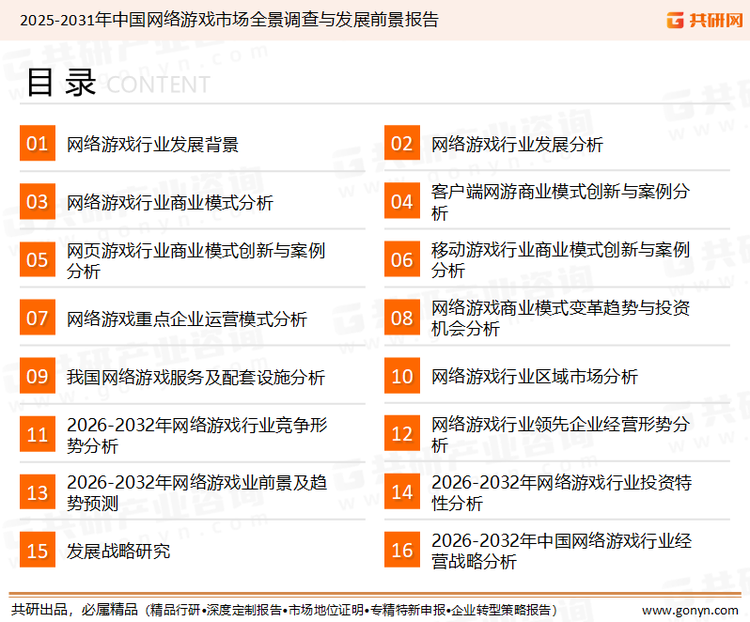
Task: Select chapter title 网络游戏行业发展分析
Action: (x=517, y=144)
